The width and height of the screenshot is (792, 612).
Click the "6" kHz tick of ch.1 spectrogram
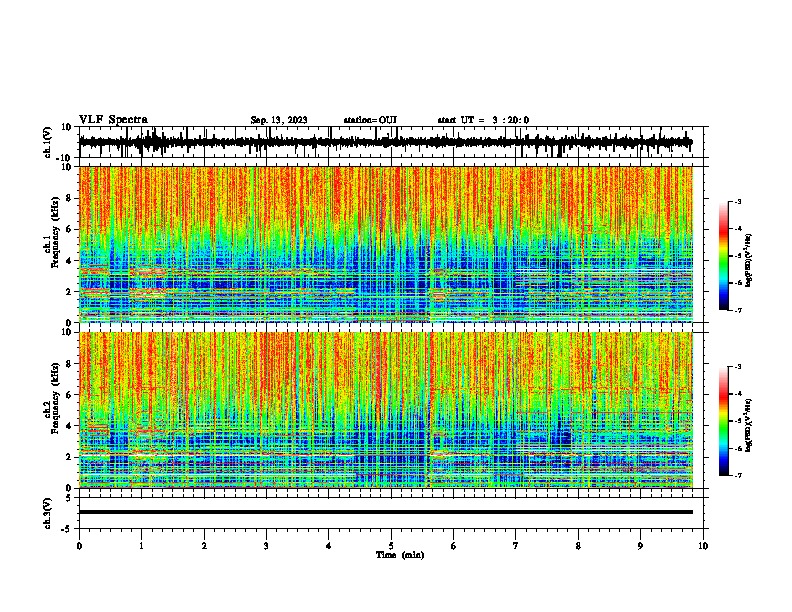click(x=70, y=229)
